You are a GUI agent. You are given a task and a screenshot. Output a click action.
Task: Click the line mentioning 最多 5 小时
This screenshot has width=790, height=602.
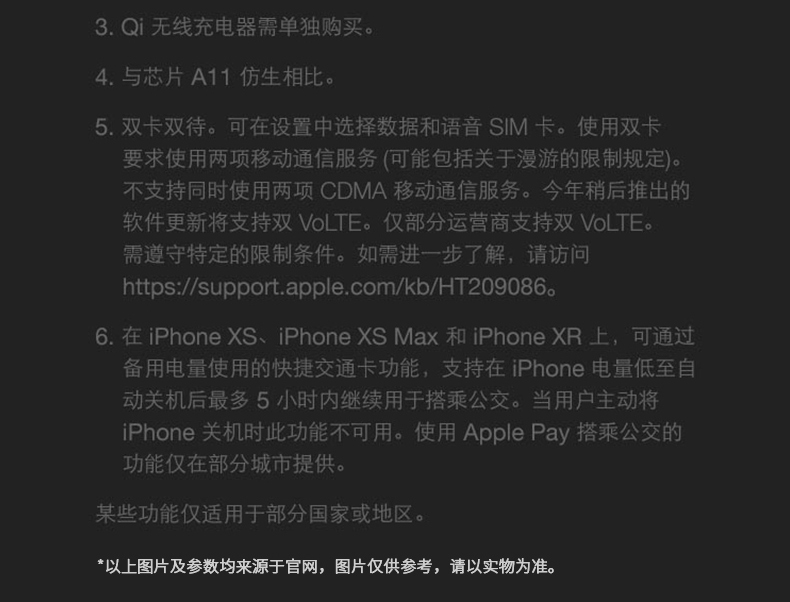click(x=390, y=400)
